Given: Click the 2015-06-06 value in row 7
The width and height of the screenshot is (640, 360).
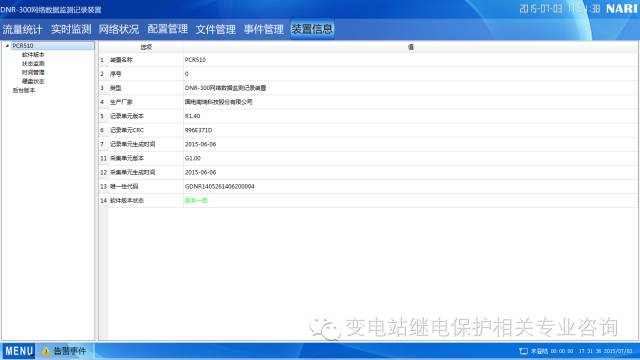Looking at the screenshot, I should [200, 144].
